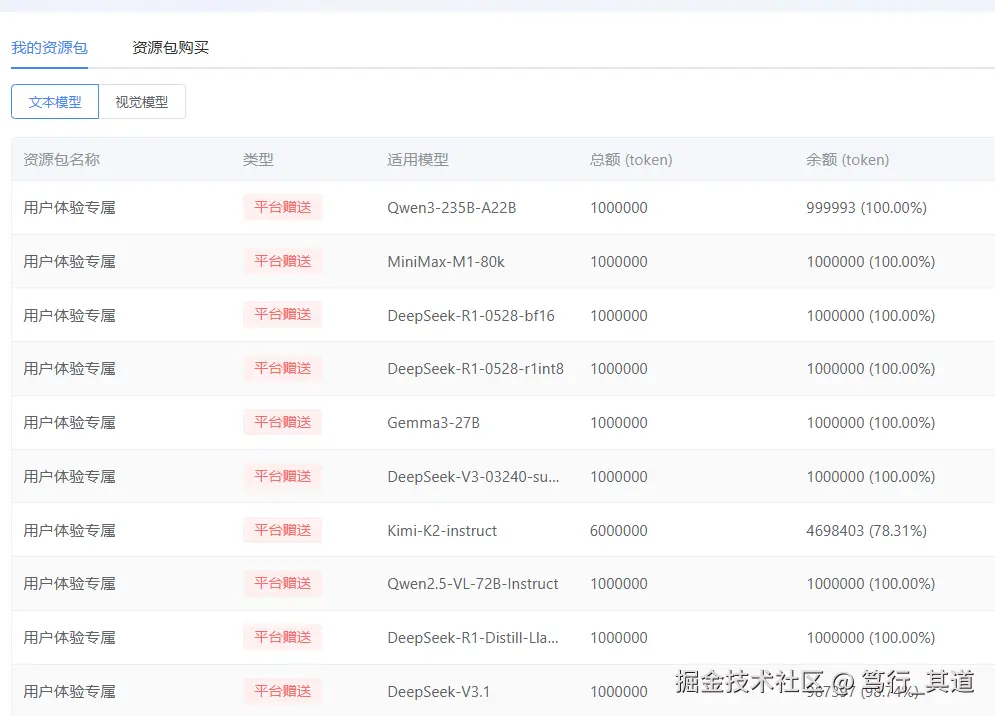This screenshot has width=995, height=716.
Task: Click the DeepSeek-R1-0528-r1int8 model cell
Action: tap(475, 369)
